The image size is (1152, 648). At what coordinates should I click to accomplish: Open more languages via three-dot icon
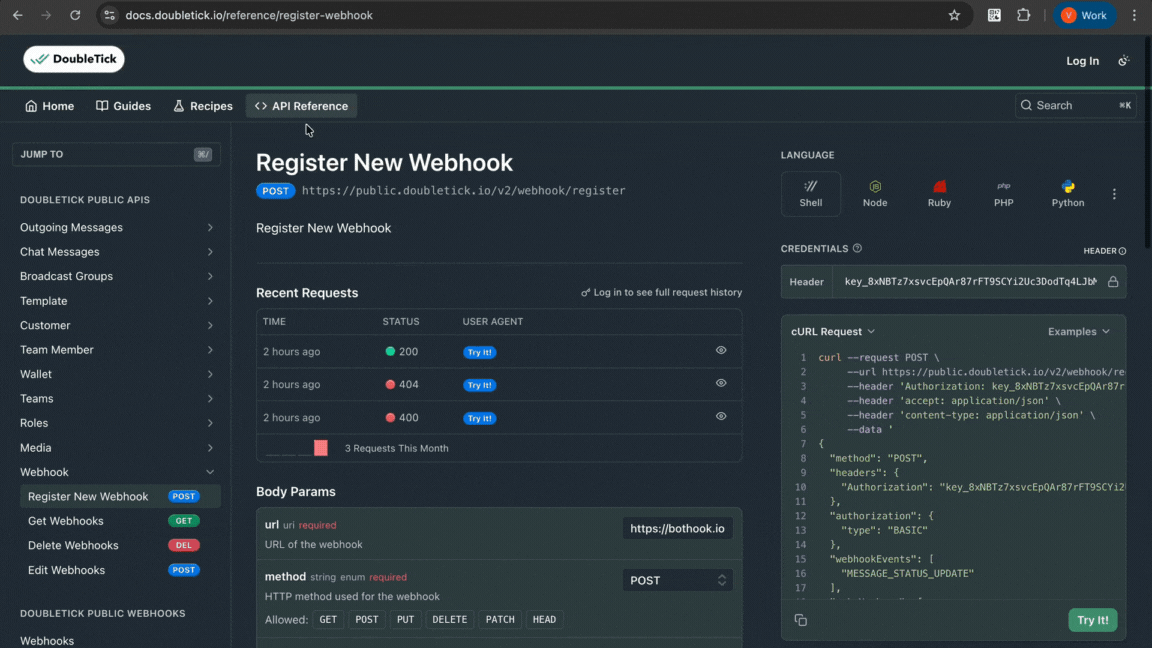(1114, 194)
